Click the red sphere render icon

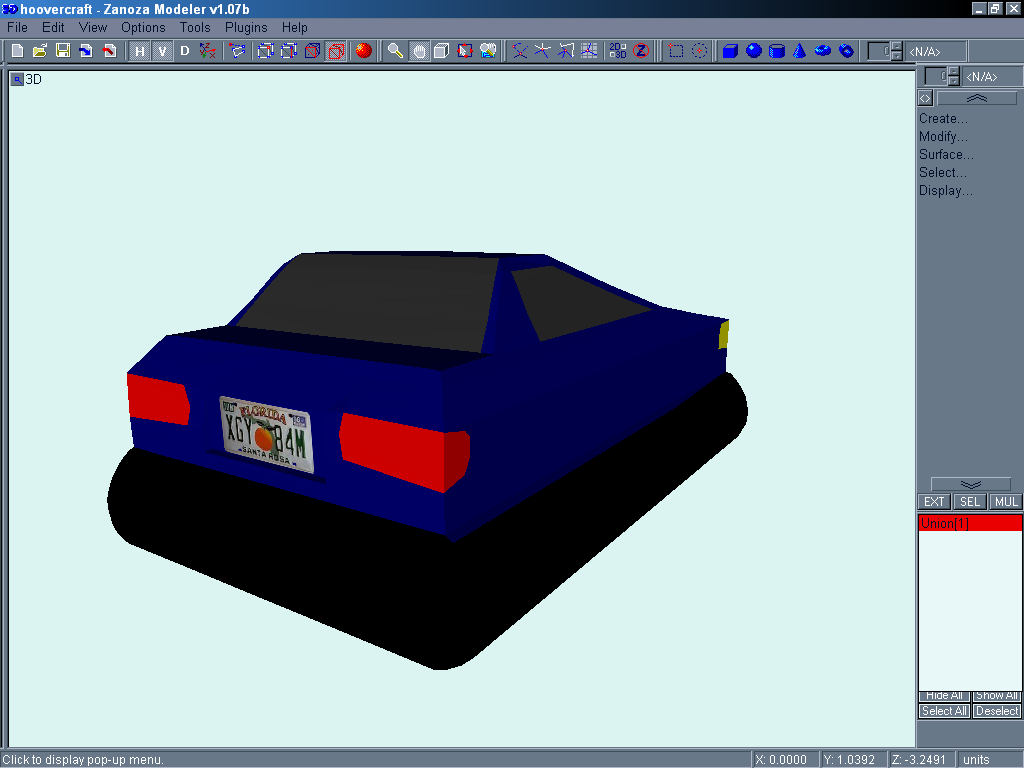click(x=363, y=50)
